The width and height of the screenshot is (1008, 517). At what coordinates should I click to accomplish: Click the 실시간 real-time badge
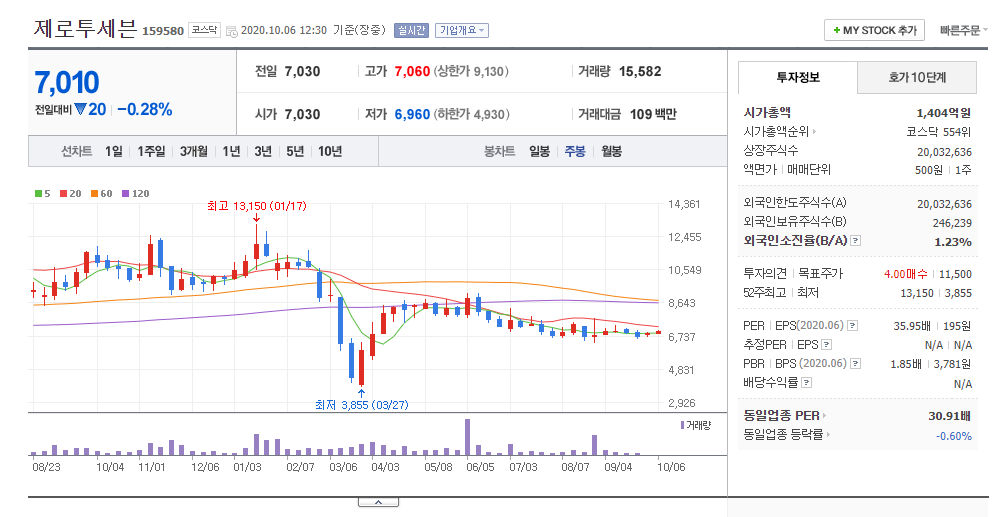coord(411,30)
